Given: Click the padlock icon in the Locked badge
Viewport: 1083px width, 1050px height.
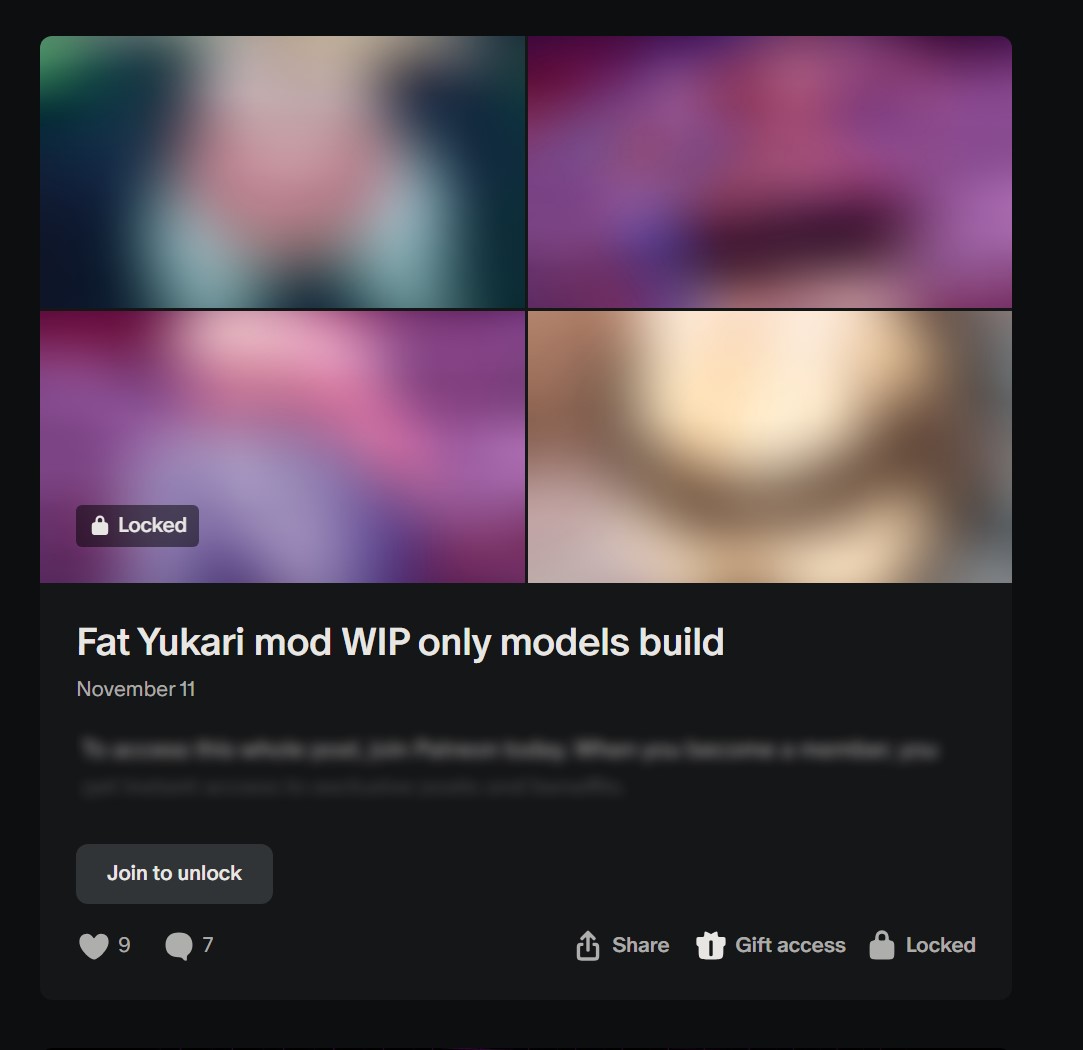Looking at the screenshot, I should coord(100,526).
